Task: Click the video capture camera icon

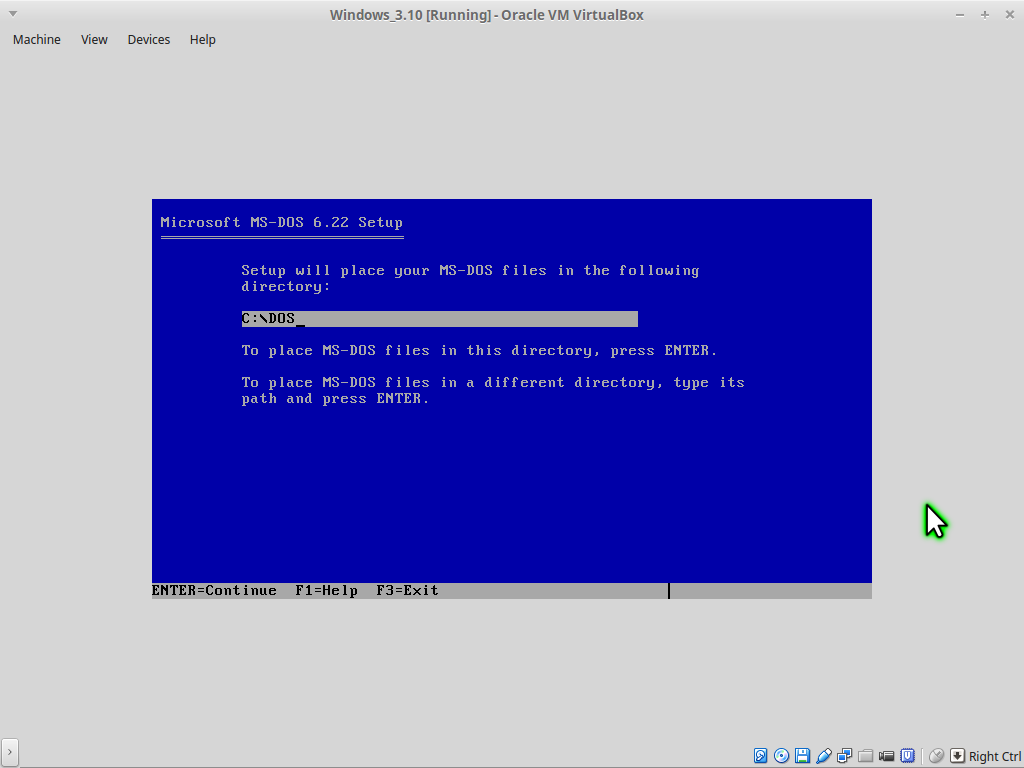Action: click(887, 756)
